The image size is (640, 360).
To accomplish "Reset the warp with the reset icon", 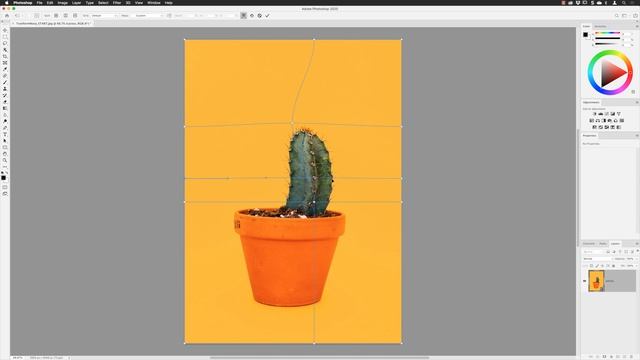I will point(252,16).
